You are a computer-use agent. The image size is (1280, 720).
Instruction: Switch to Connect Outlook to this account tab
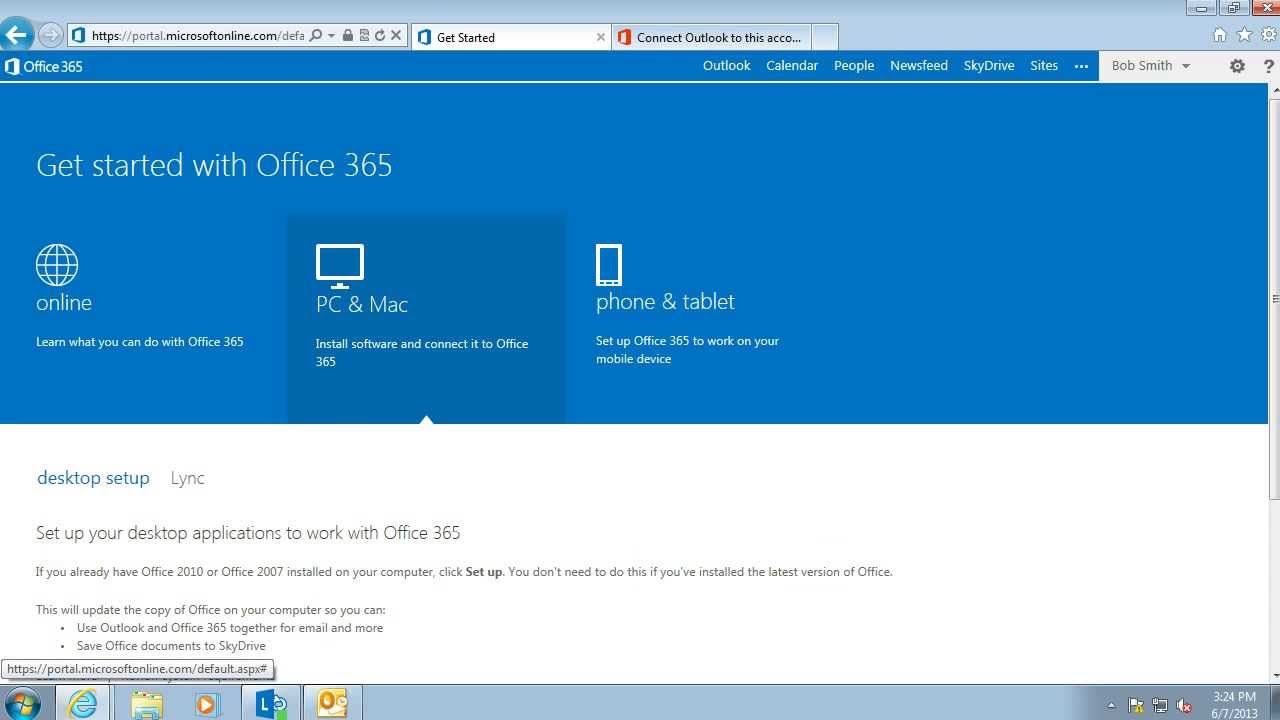(x=711, y=37)
